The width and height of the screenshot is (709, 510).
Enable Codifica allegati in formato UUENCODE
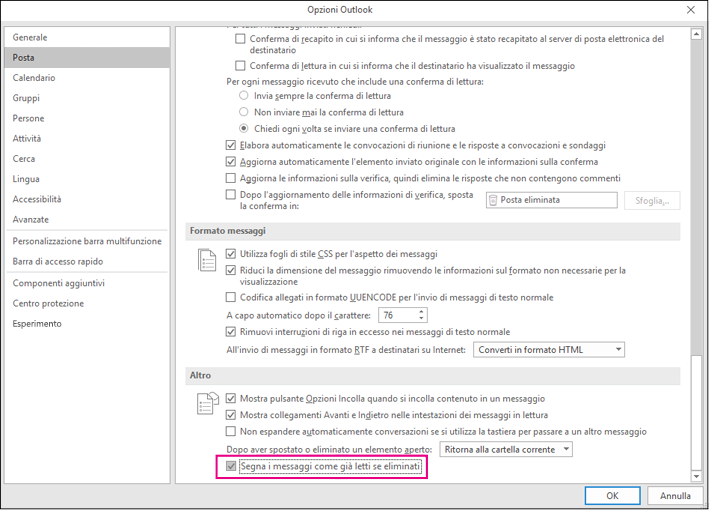[231, 297]
